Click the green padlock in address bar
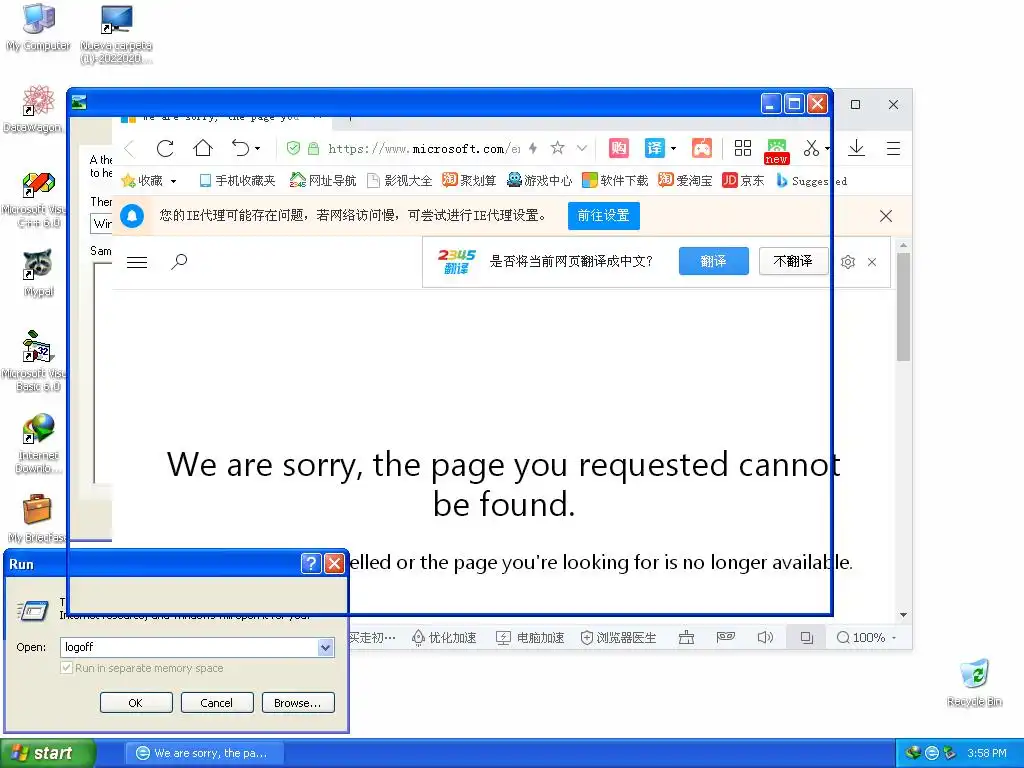 point(313,149)
